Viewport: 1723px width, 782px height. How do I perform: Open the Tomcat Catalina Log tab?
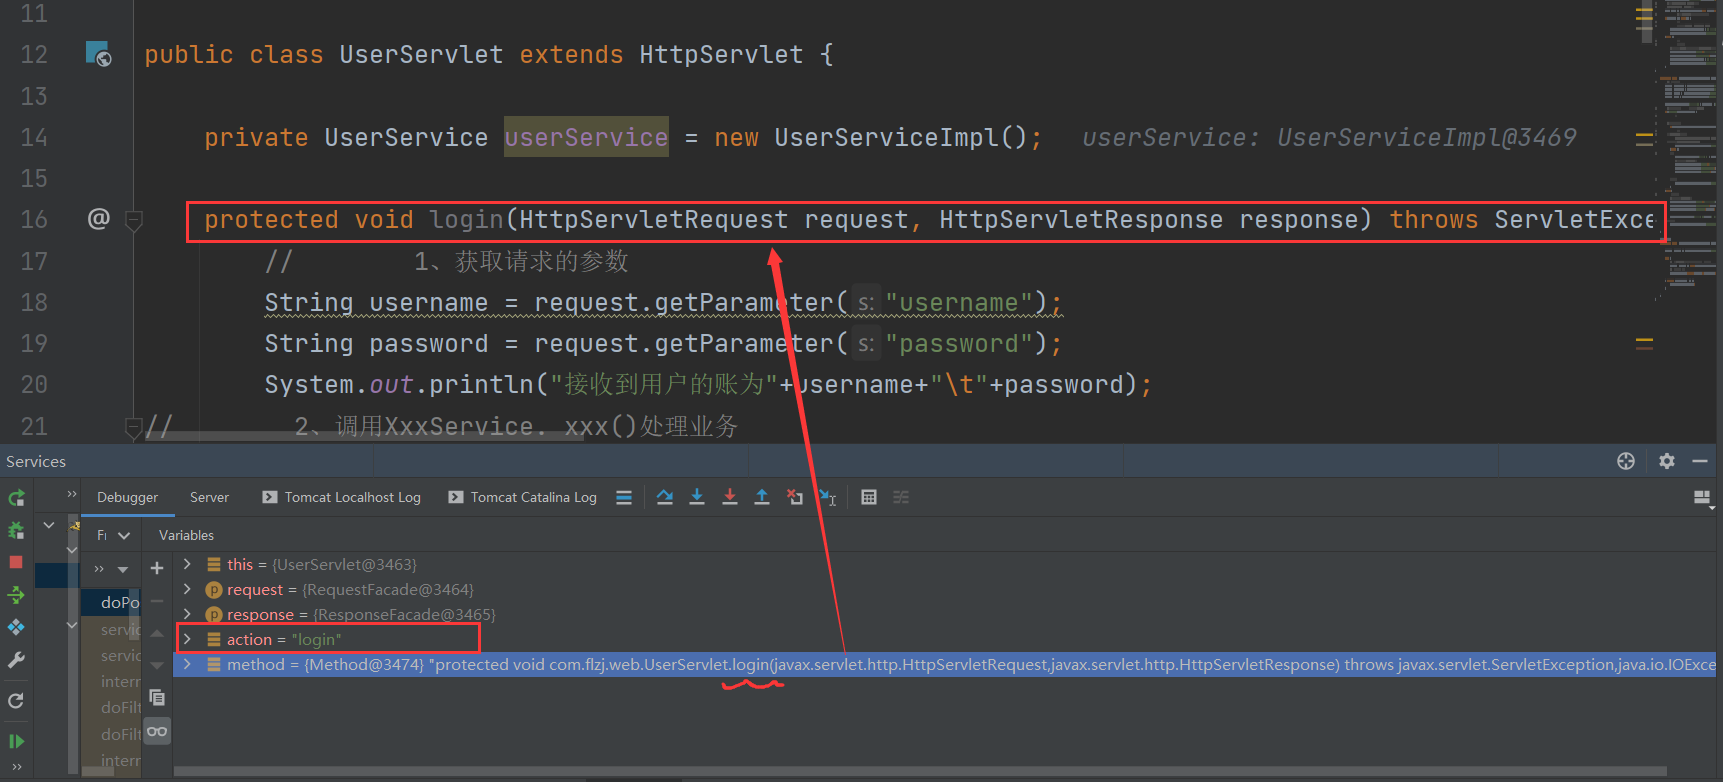[523, 497]
